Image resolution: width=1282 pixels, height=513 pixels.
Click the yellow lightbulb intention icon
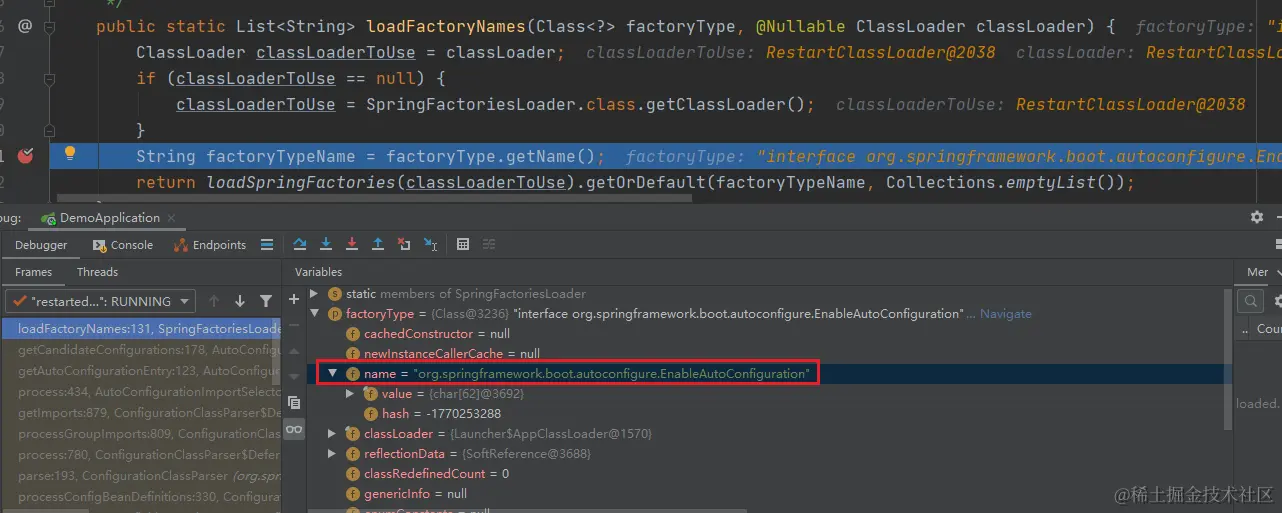(70, 153)
